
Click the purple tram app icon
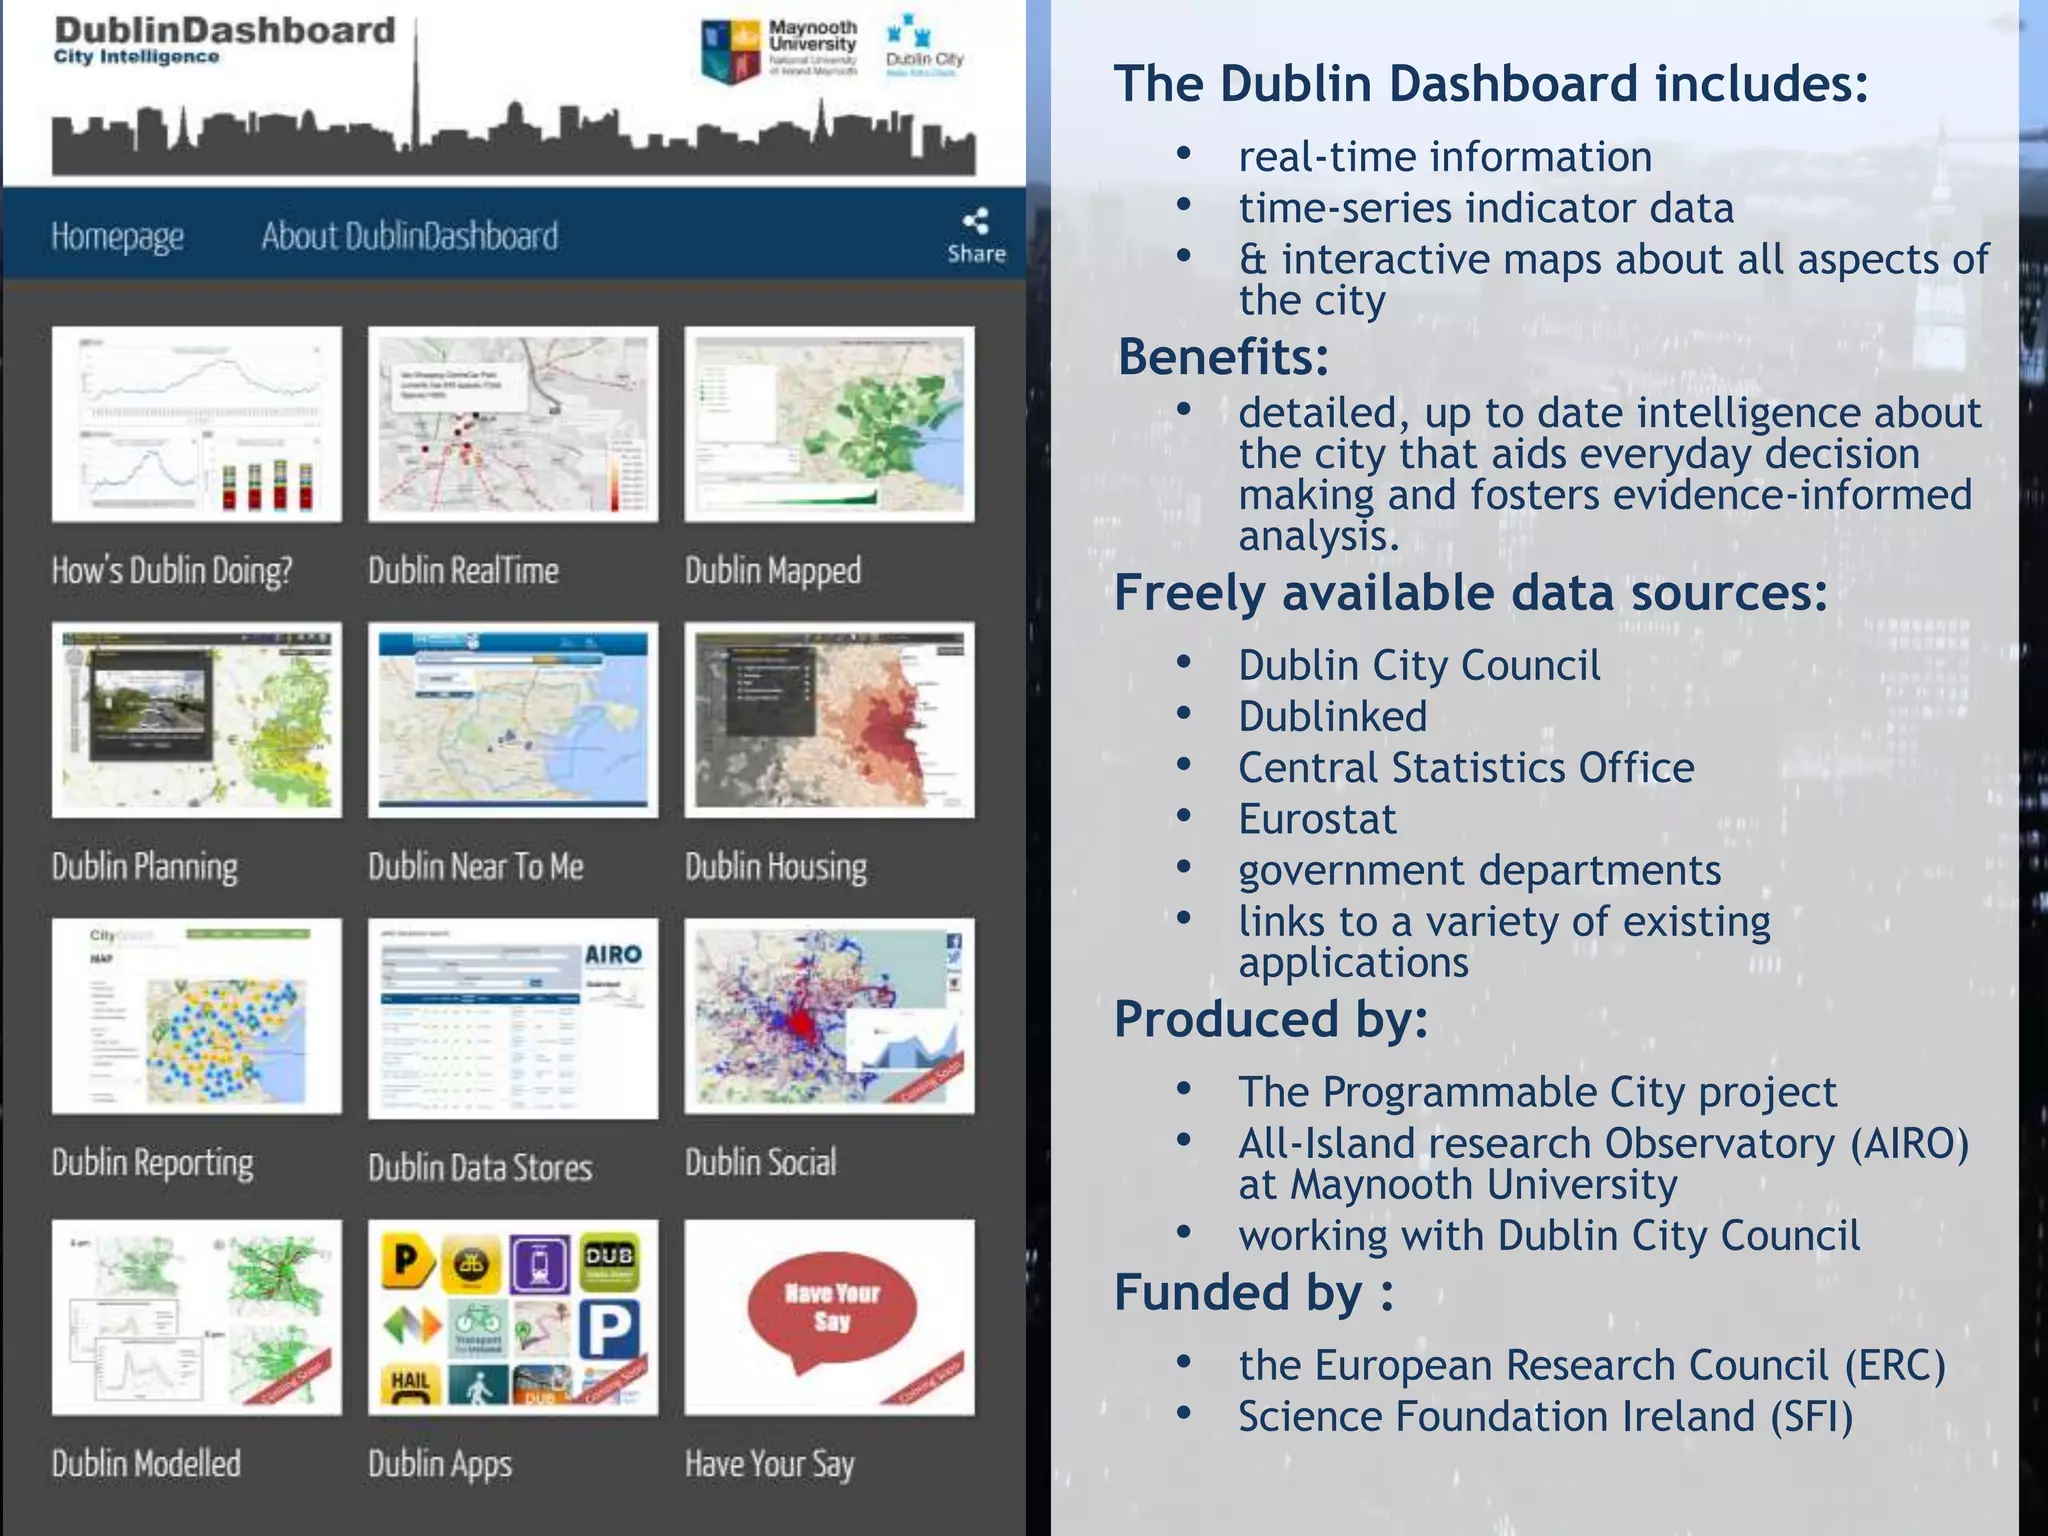[540, 1264]
